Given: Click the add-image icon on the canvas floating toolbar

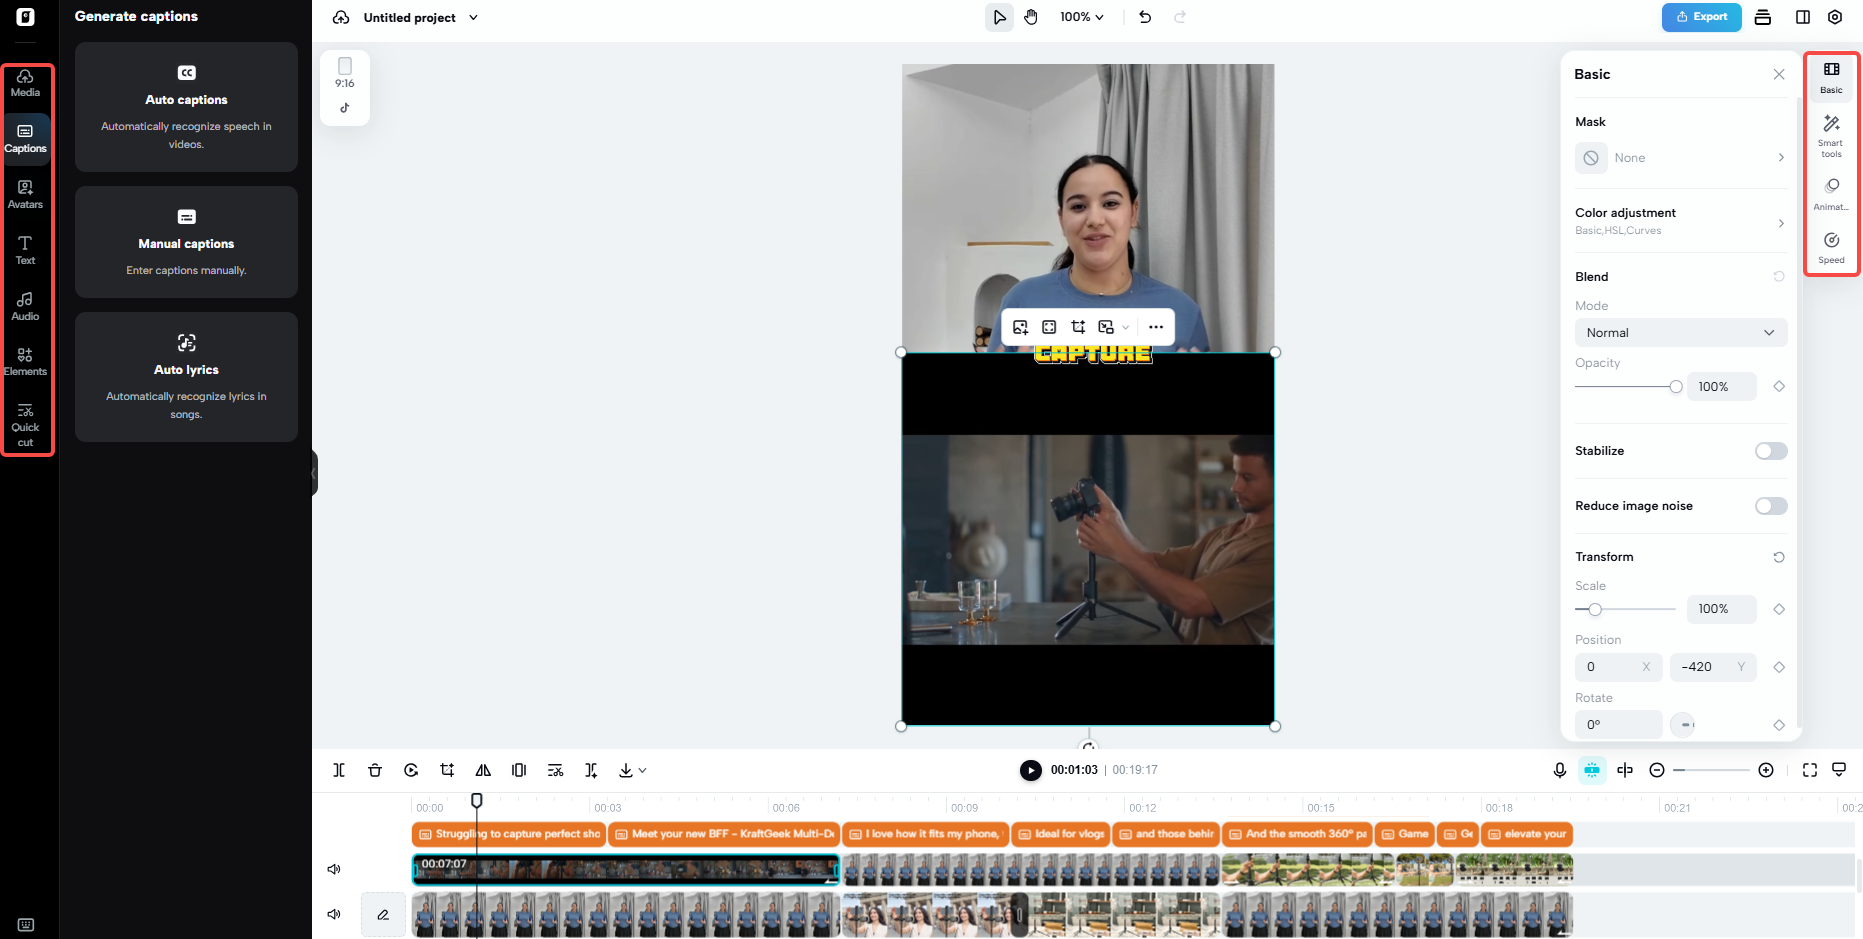Looking at the screenshot, I should tap(1020, 327).
